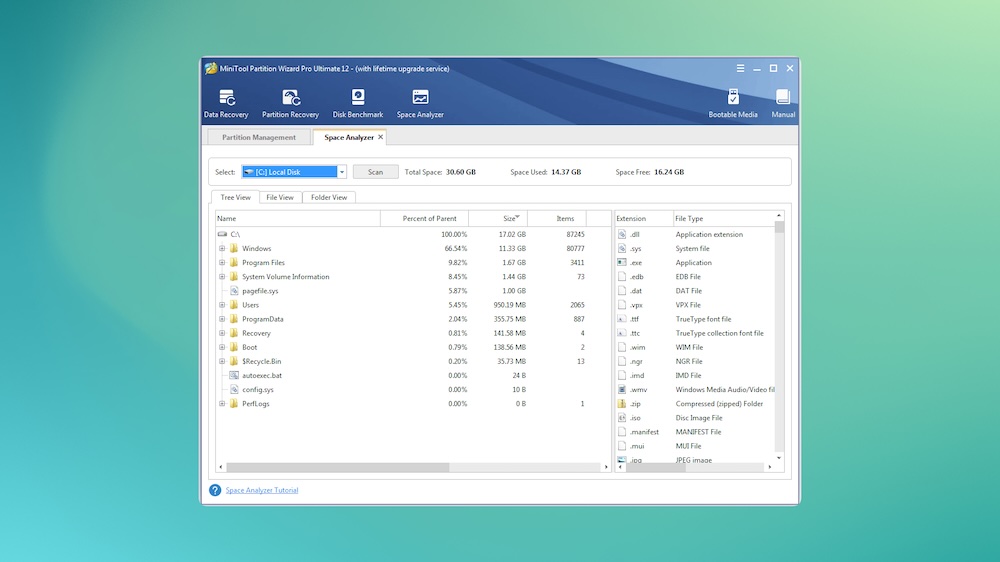Screen dimensions: 1000x562
Task: Sort by the Extension column header
Action: (643, 218)
